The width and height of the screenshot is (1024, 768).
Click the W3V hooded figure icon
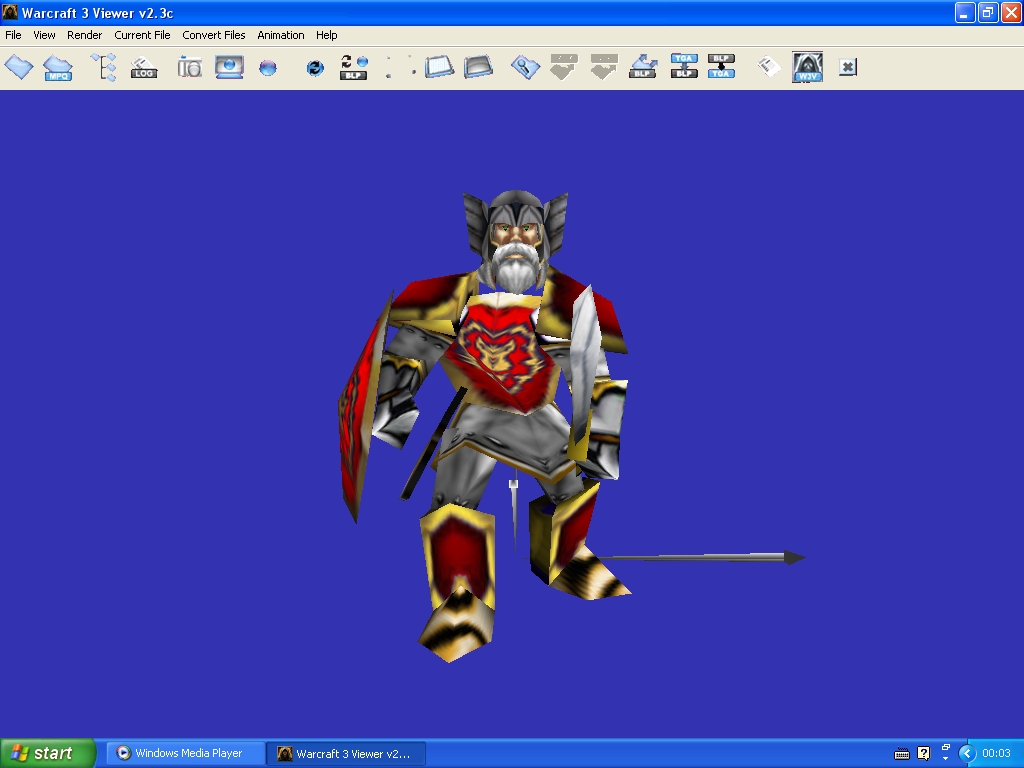point(807,67)
